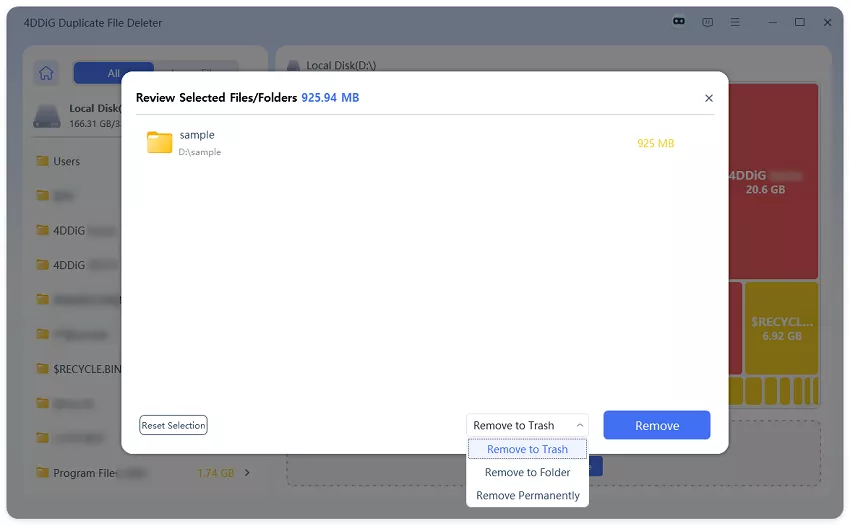The height and width of the screenshot is (525, 850).
Task: Click the 925.94 MB total size text
Action: tap(330, 98)
